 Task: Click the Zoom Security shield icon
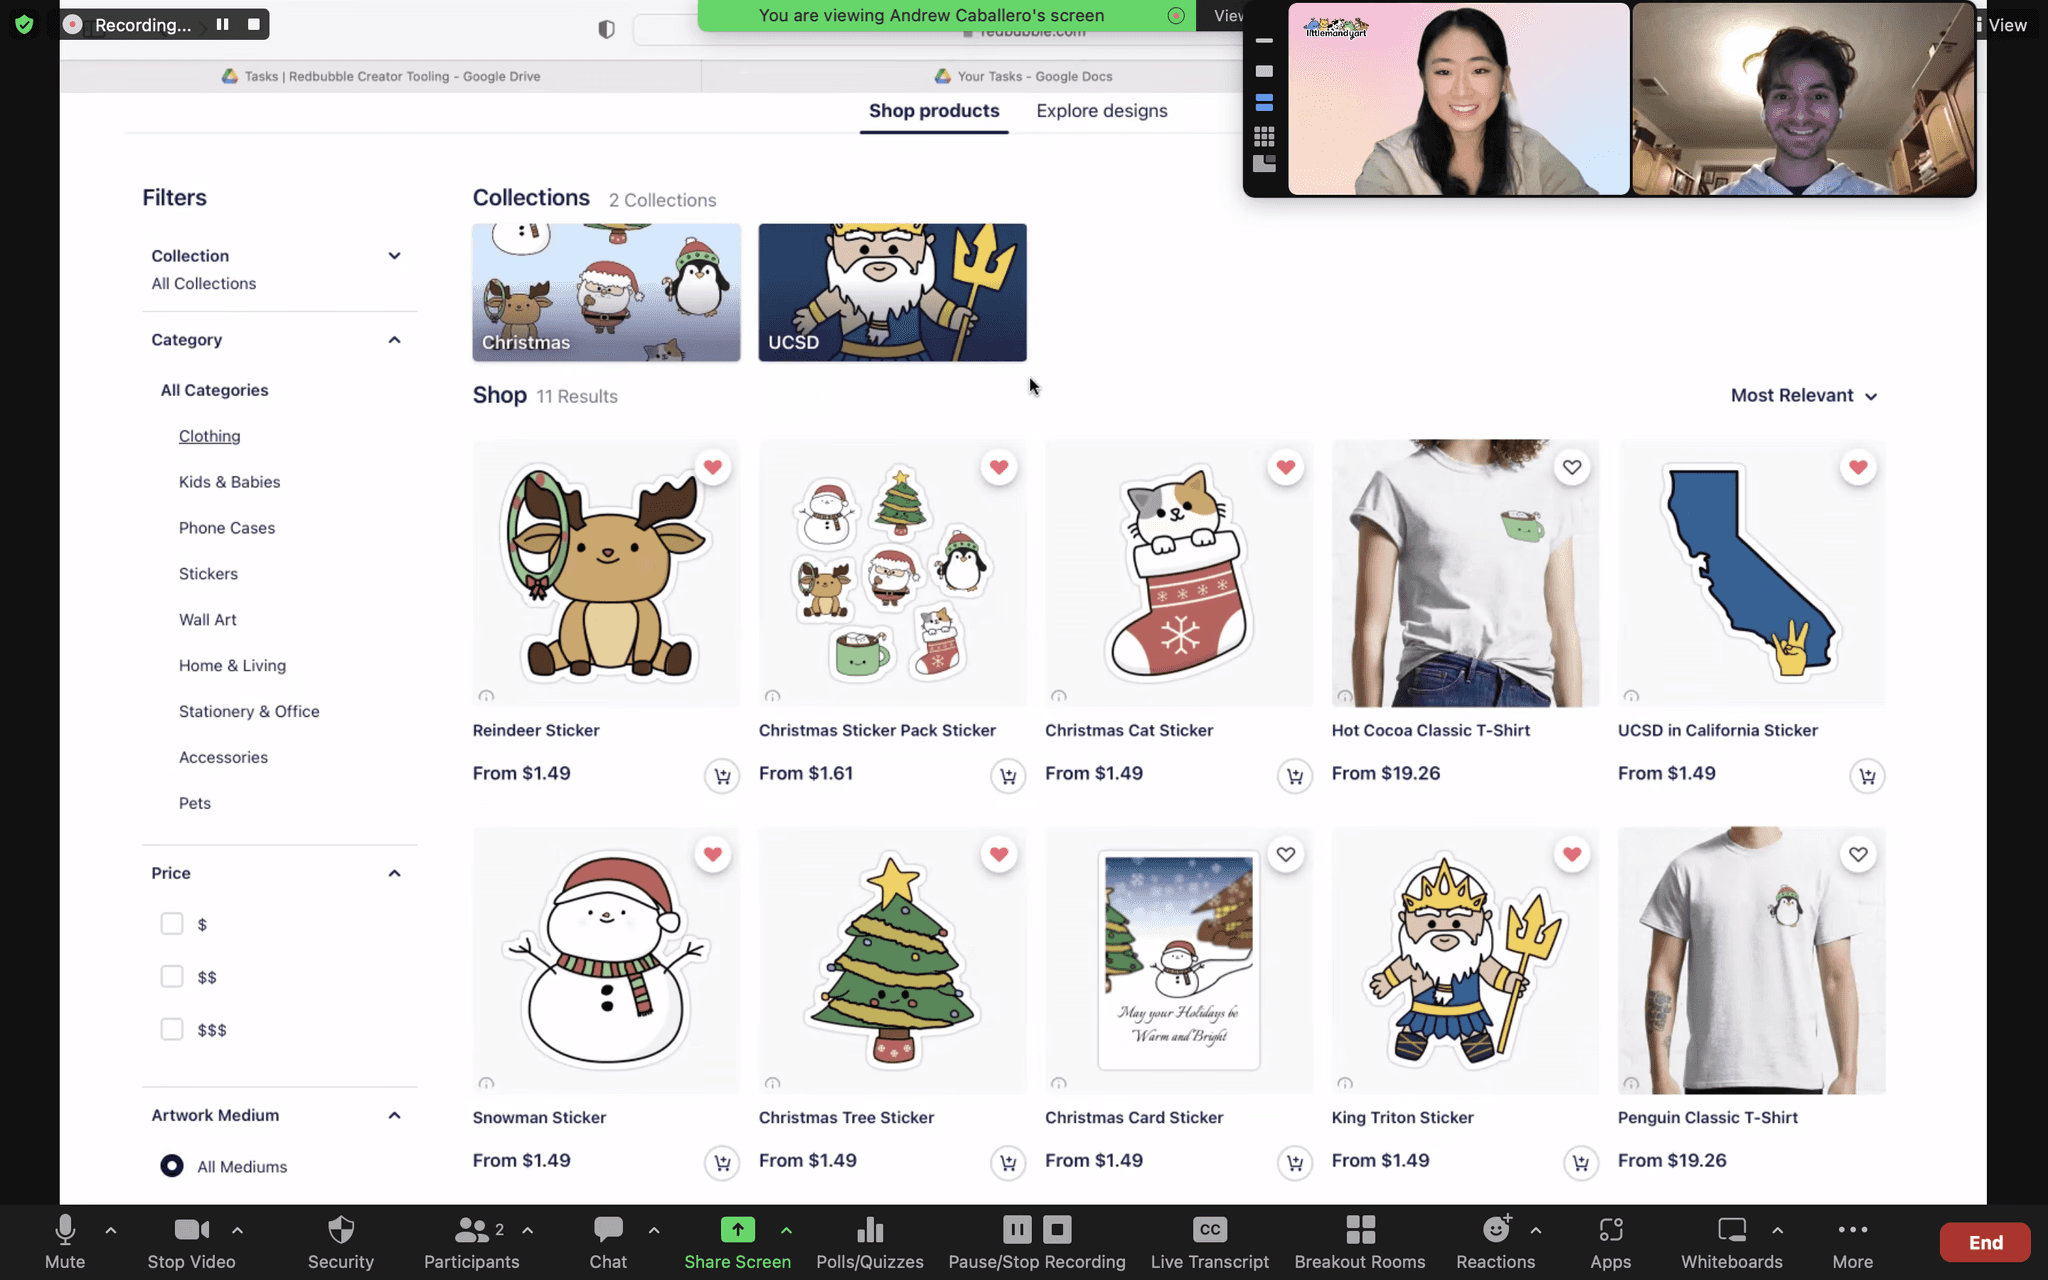click(x=340, y=1230)
